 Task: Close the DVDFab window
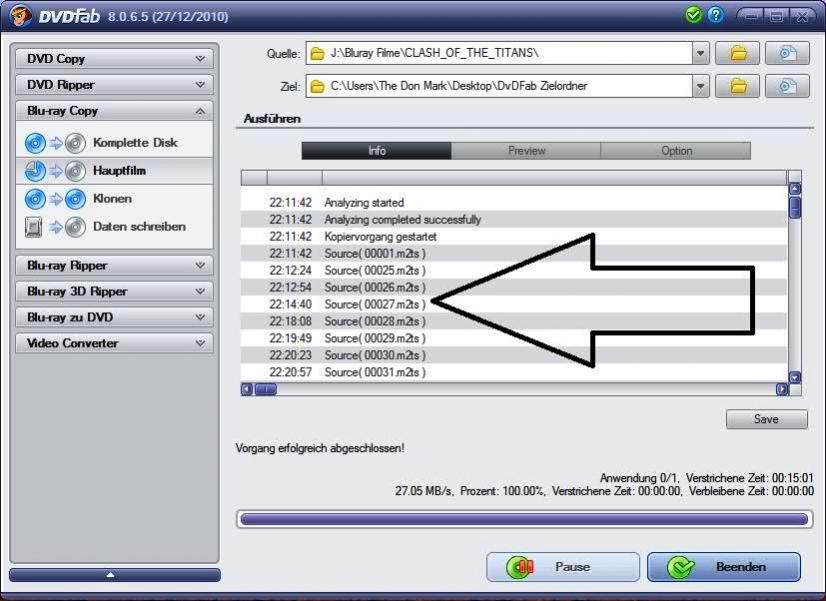click(x=802, y=16)
